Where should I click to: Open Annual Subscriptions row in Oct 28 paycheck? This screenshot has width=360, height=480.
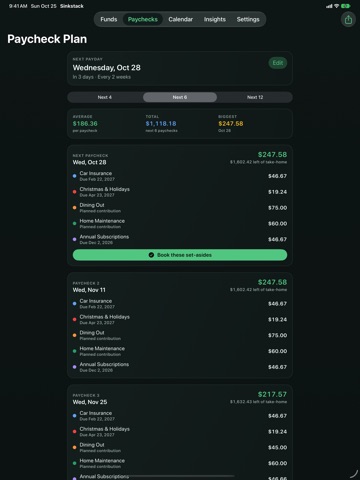point(180,239)
